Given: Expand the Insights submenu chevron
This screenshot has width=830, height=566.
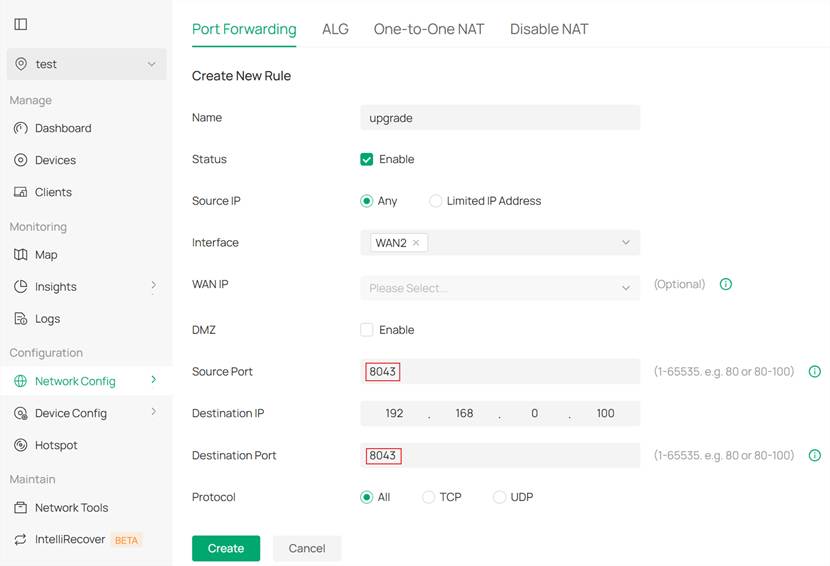Looking at the screenshot, I should click(x=153, y=286).
